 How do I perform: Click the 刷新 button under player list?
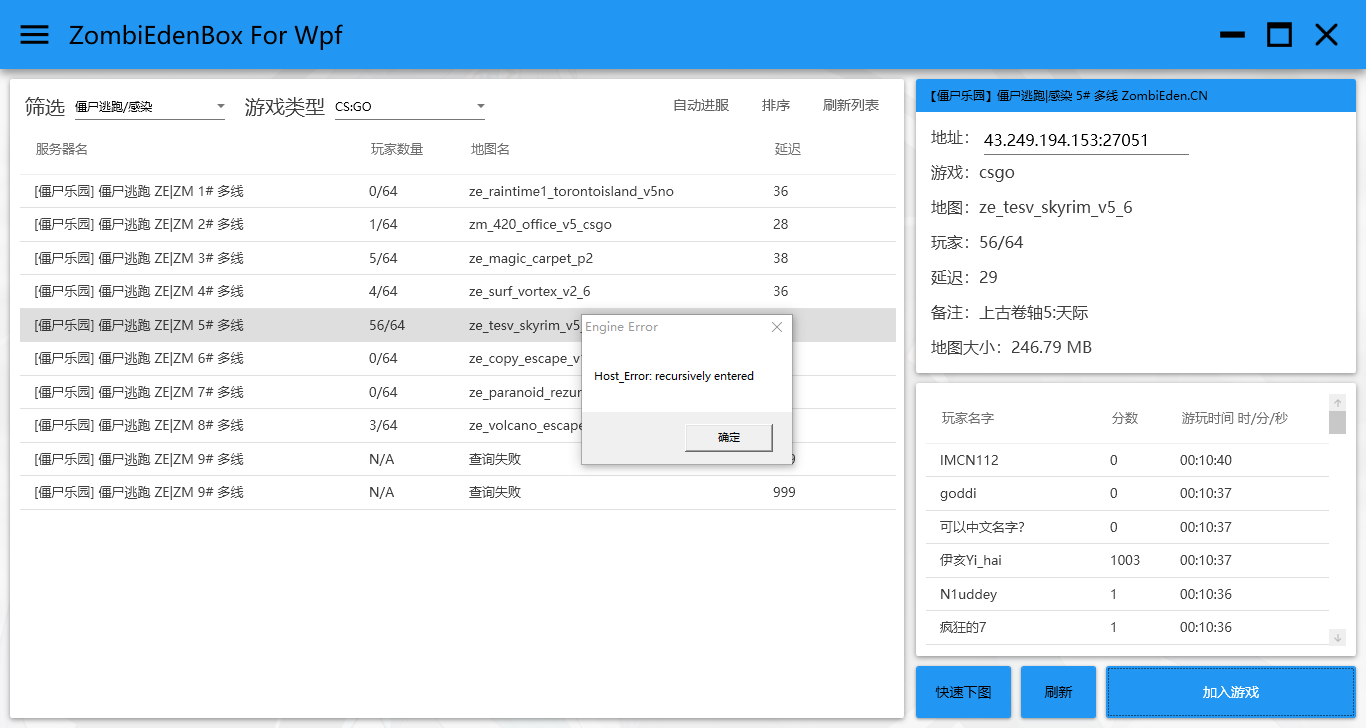click(x=1058, y=692)
